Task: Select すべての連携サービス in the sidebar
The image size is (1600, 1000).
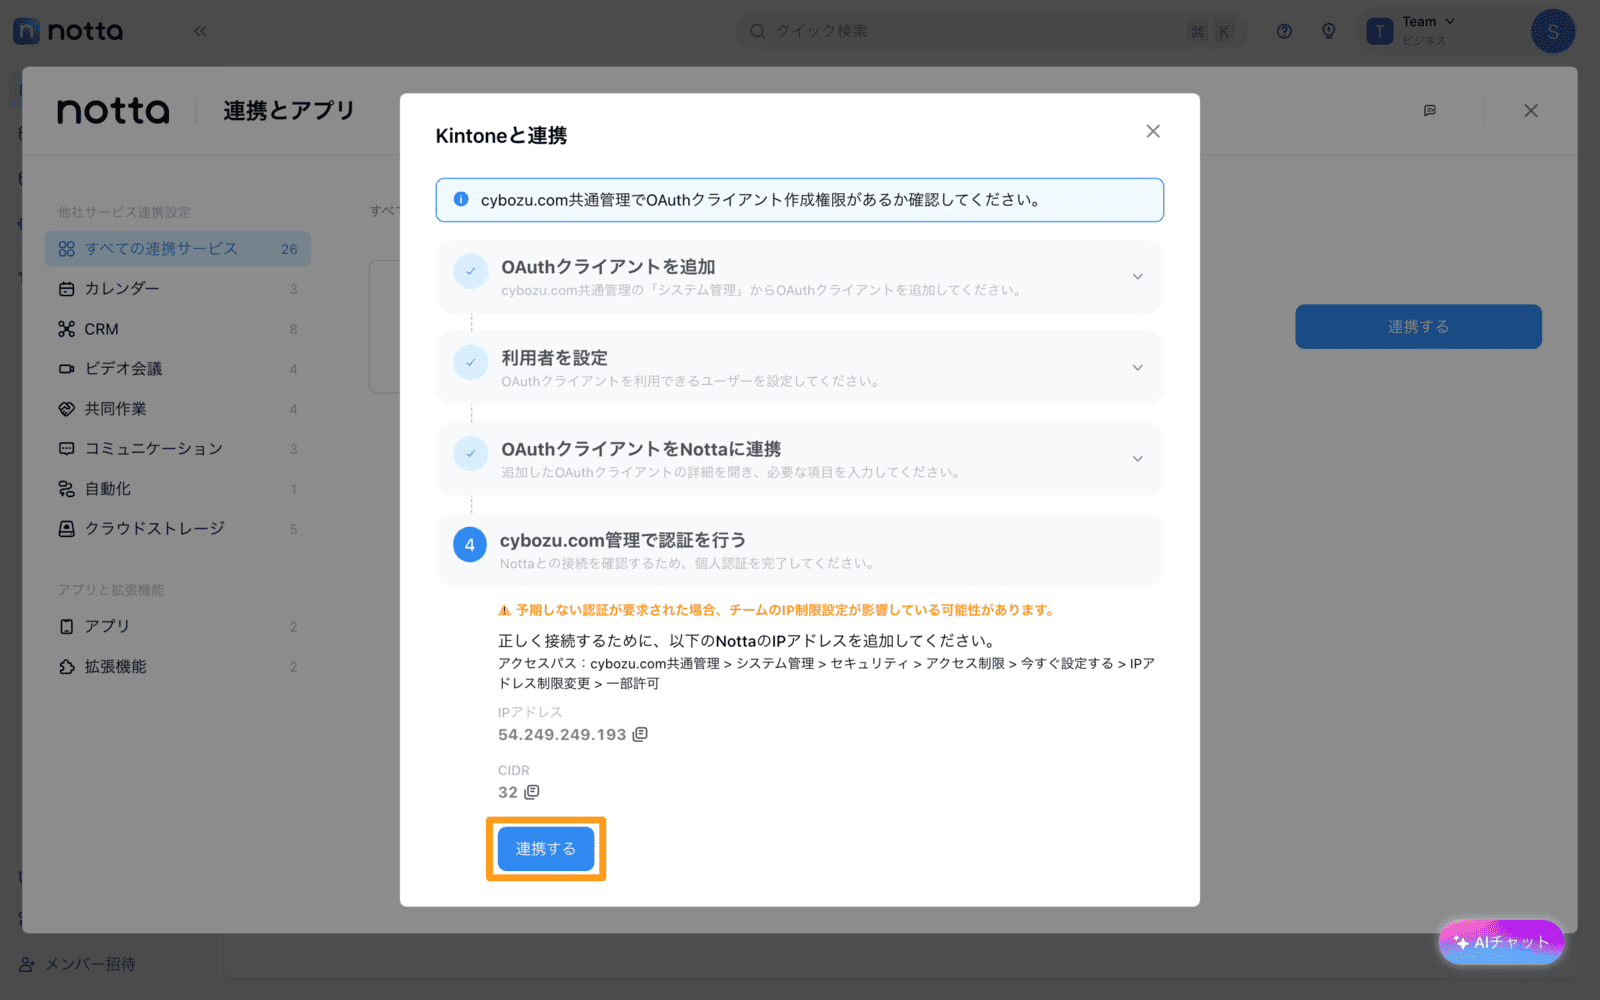Action: click(x=178, y=249)
